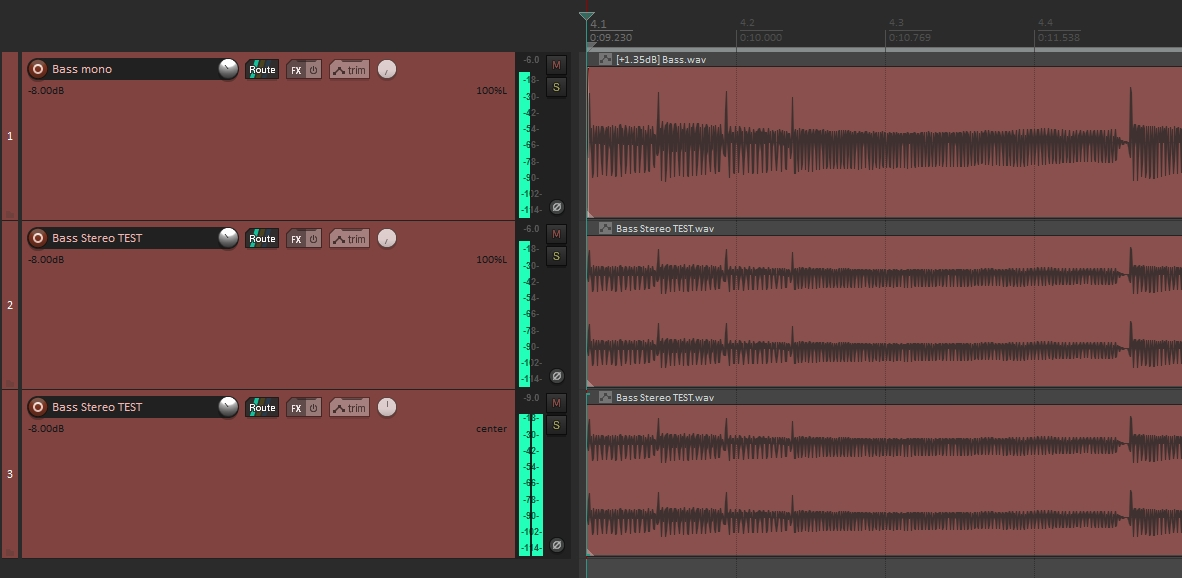Open trim automation mode menu on track 3

pyautogui.click(x=349, y=408)
